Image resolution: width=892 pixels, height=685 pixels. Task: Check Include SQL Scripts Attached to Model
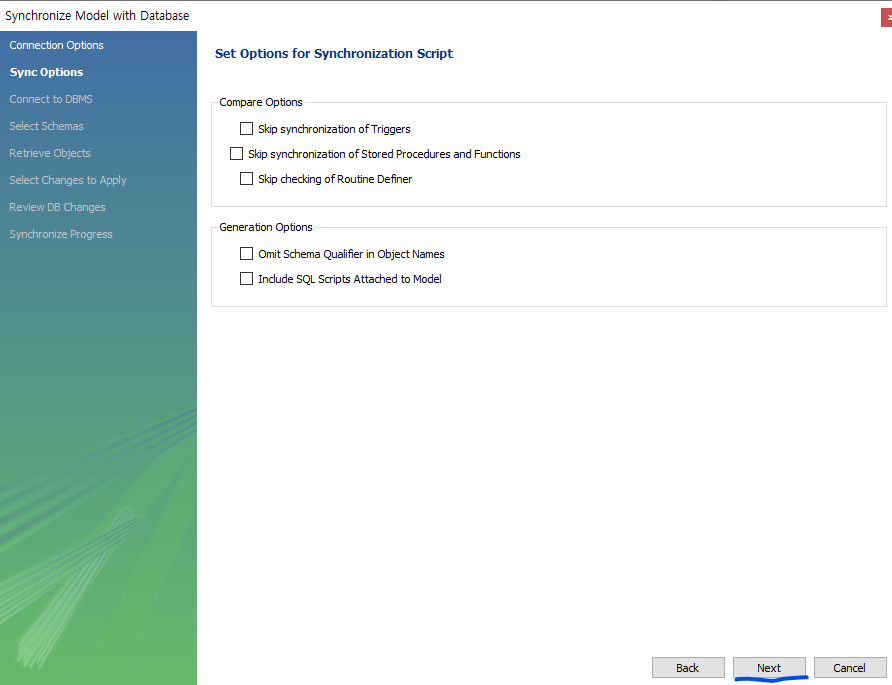tap(246, 279)
